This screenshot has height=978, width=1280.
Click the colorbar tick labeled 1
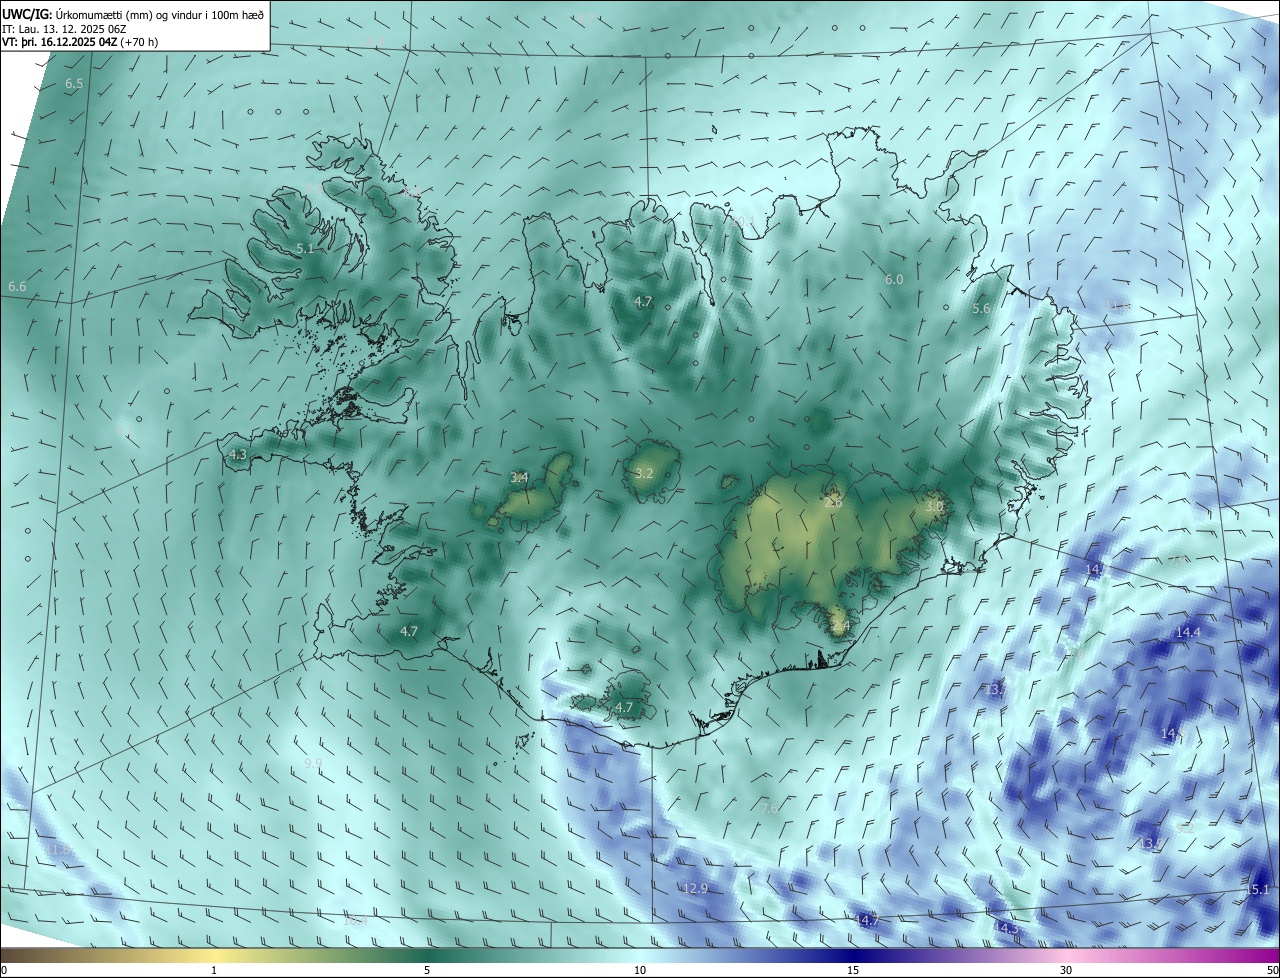pyautogui.click(x=214, y=971)
